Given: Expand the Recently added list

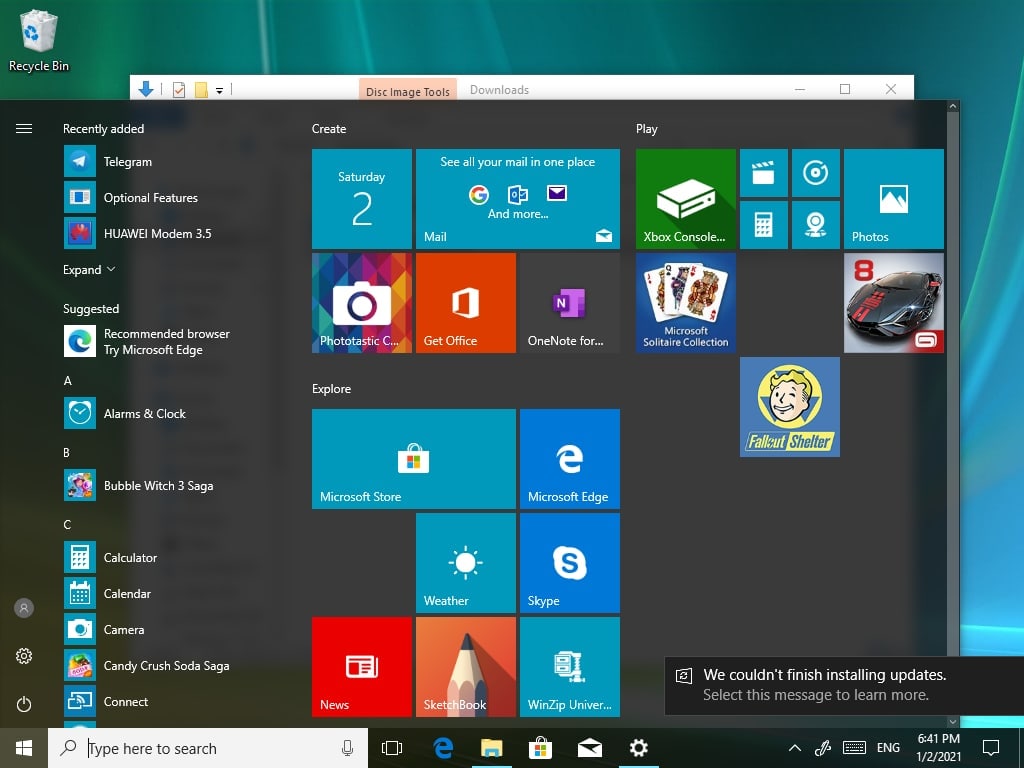Looking at the screenshot, I should 89,270.
